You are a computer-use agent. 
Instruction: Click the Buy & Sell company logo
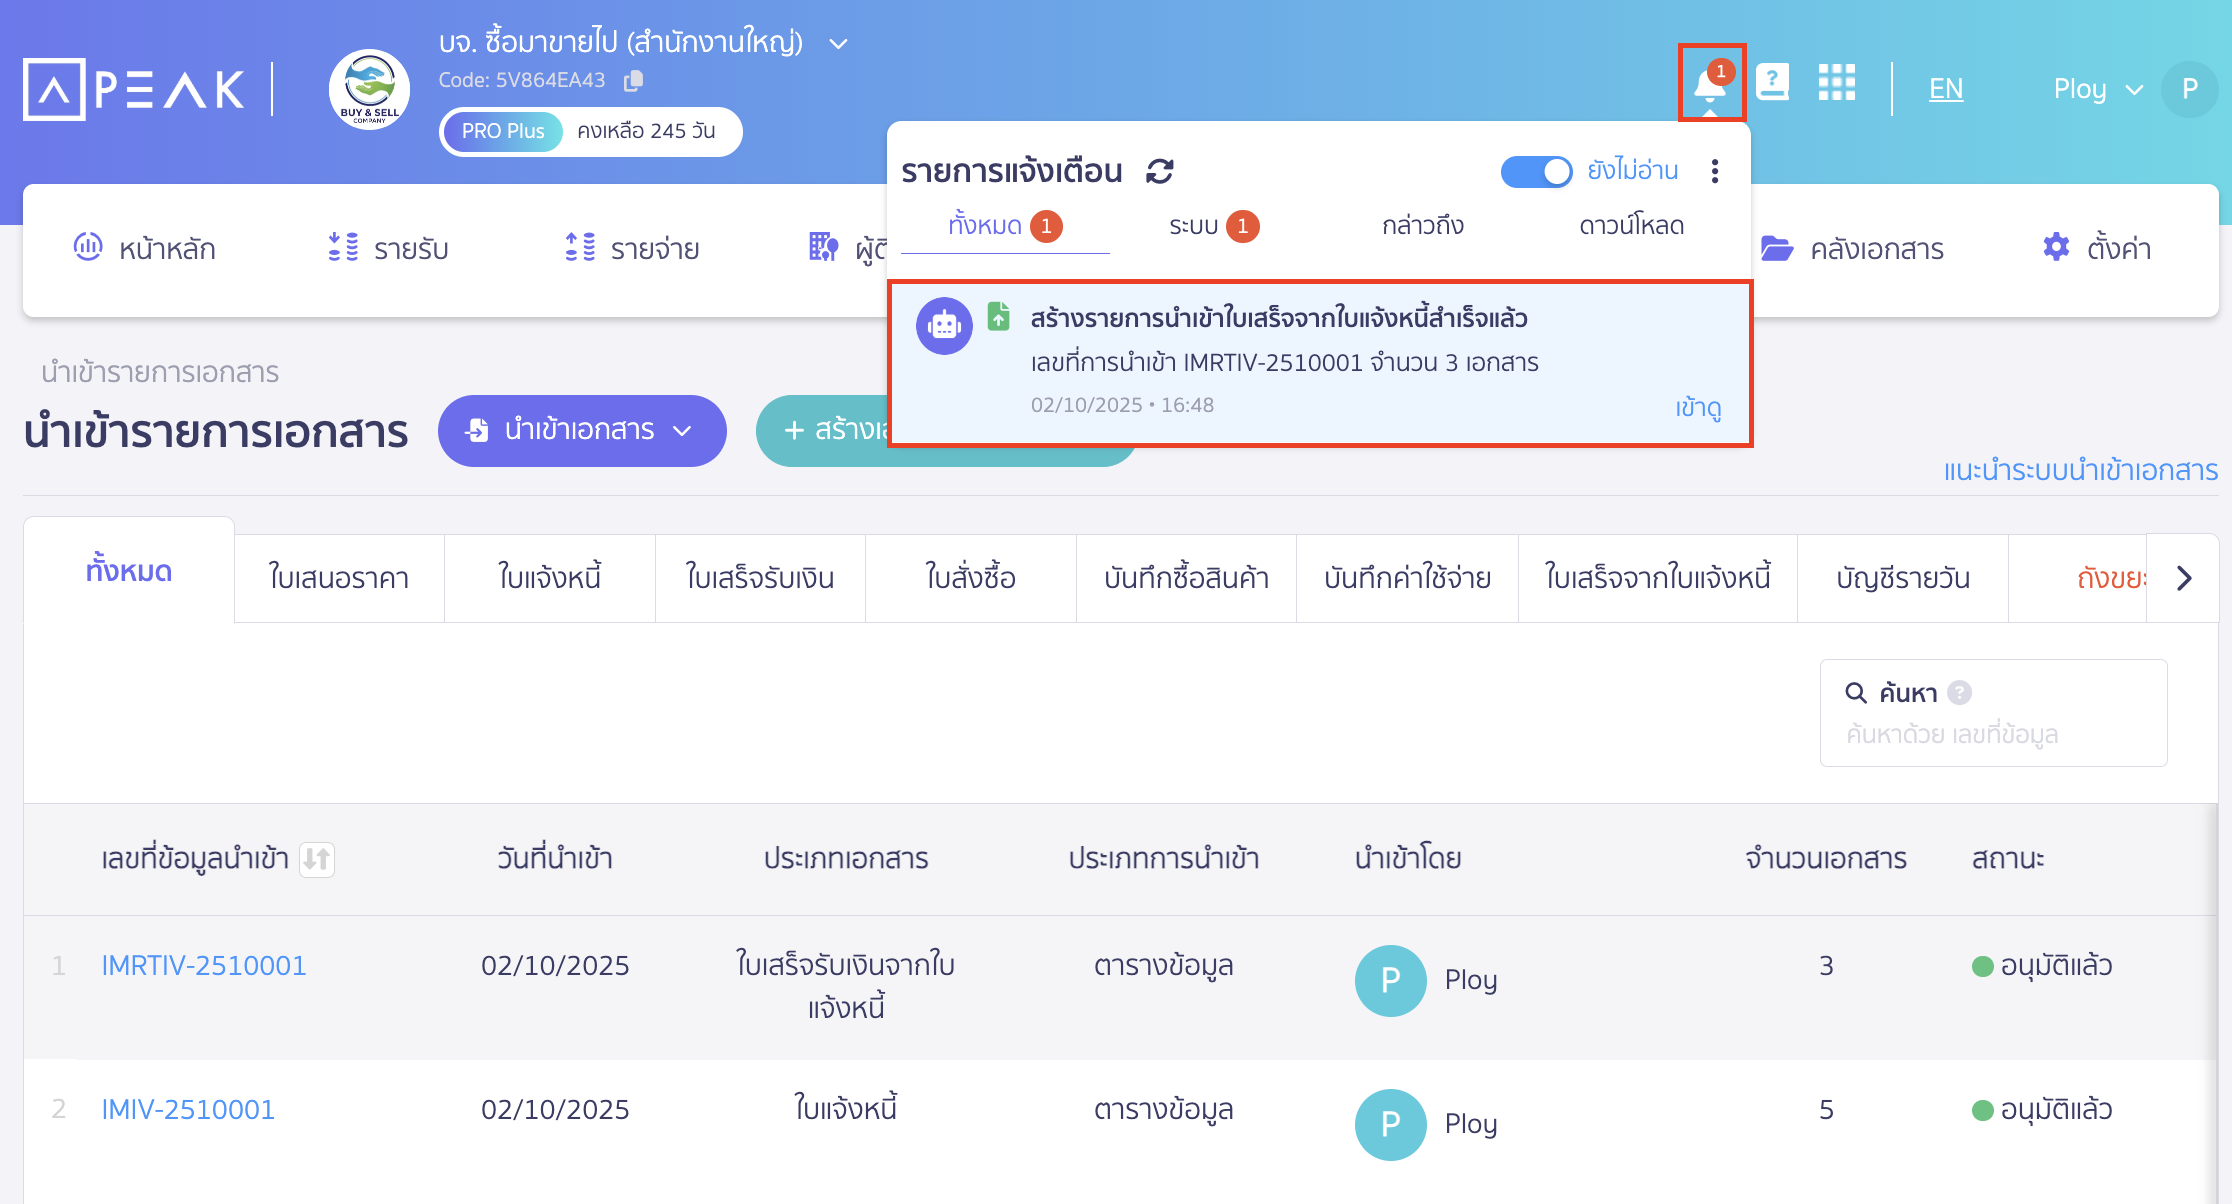pos(367,89)
